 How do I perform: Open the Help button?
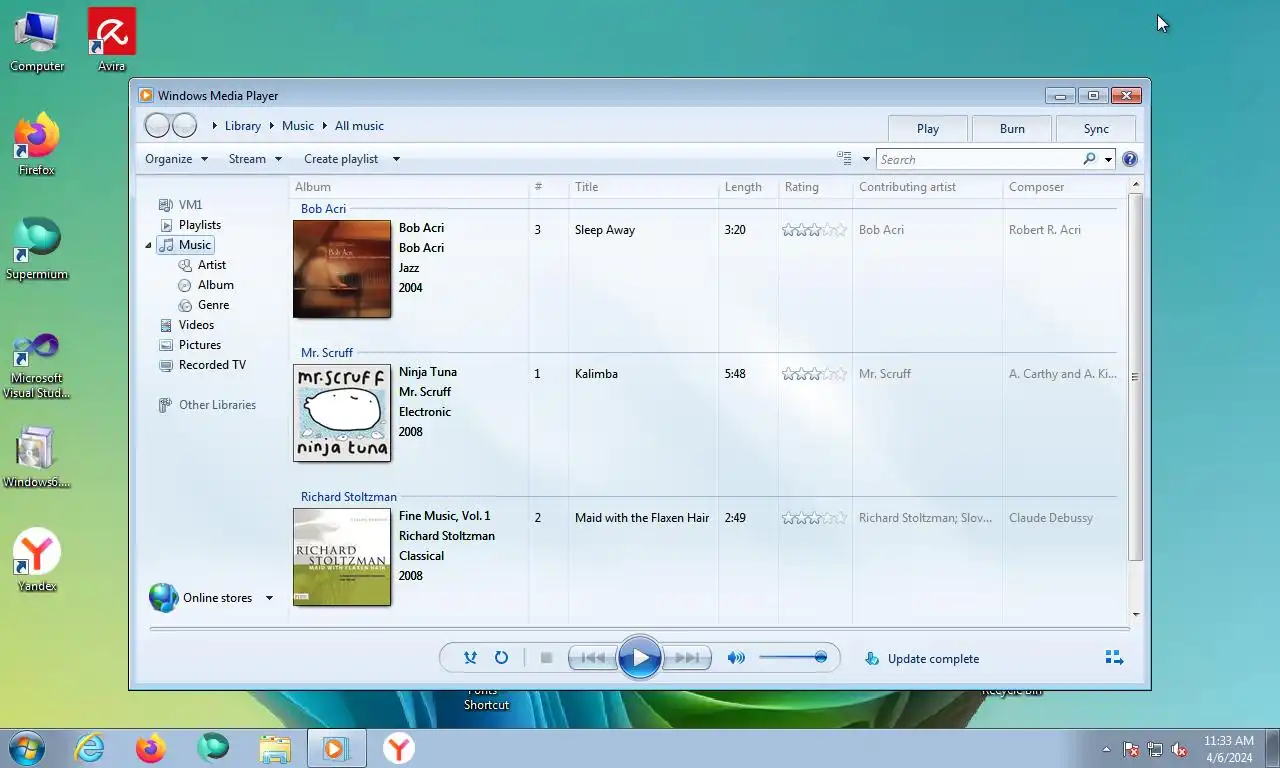tap(1130, 159)
